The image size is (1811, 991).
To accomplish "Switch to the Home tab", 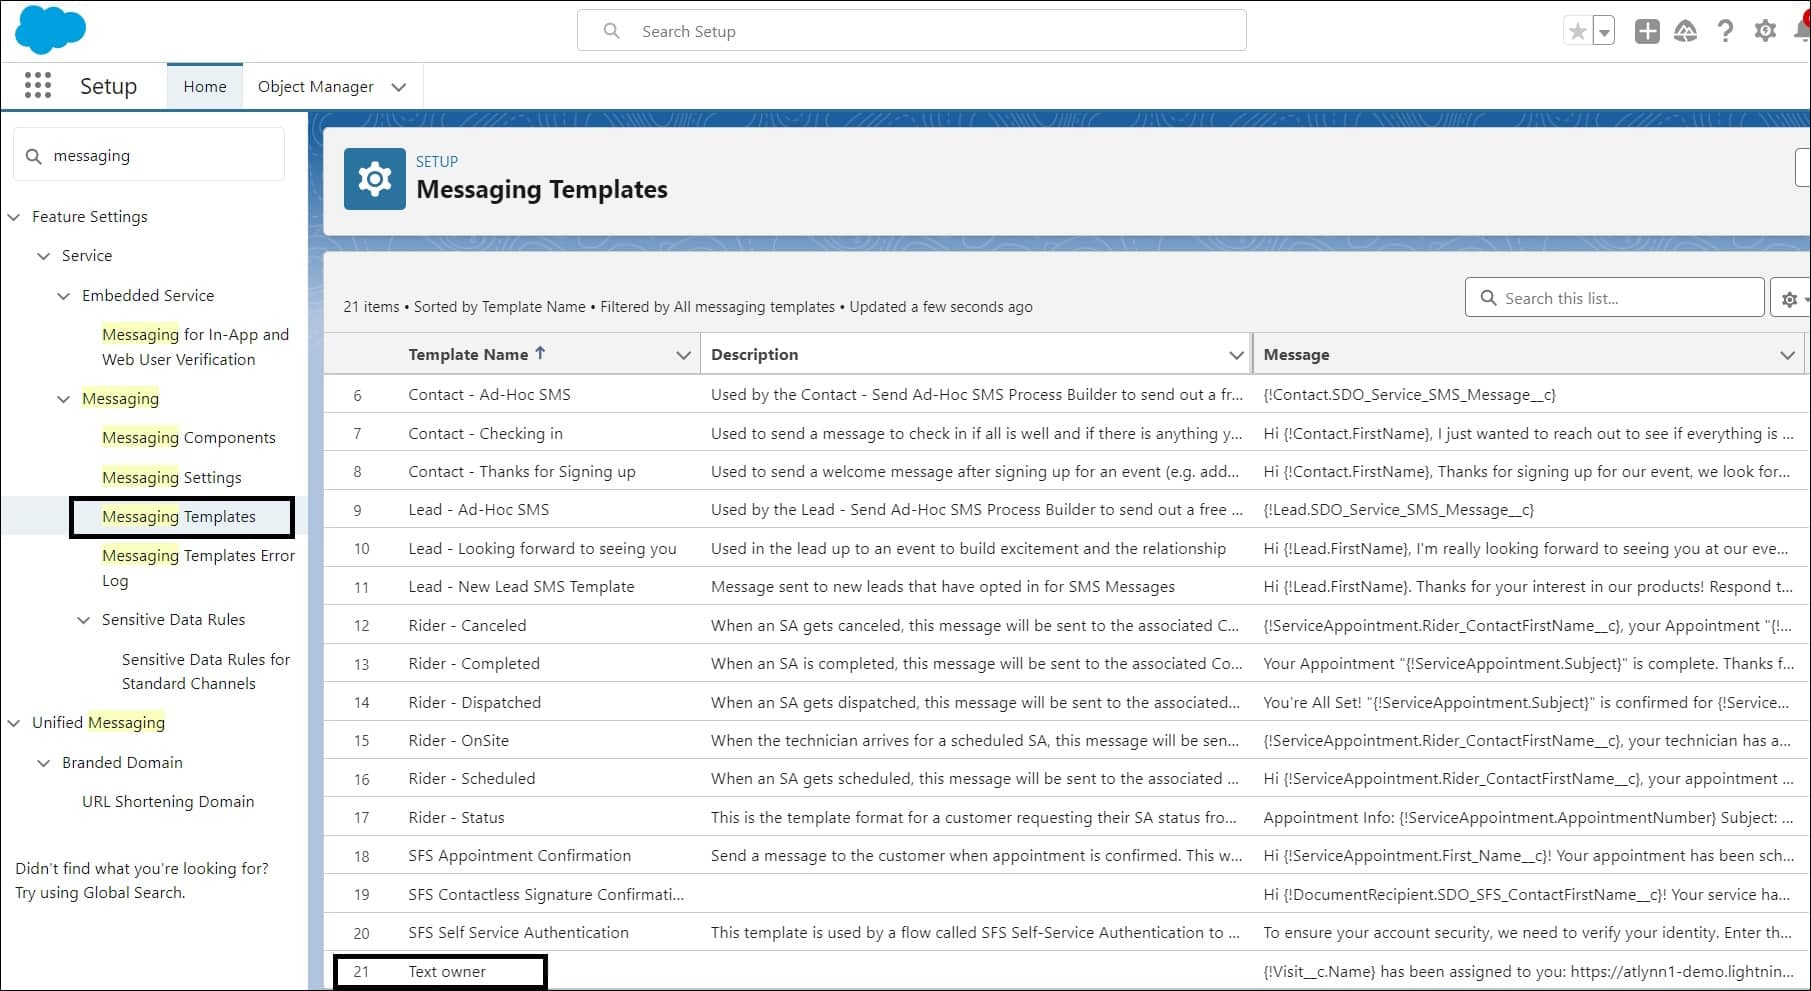I will [x=205, y=87].
